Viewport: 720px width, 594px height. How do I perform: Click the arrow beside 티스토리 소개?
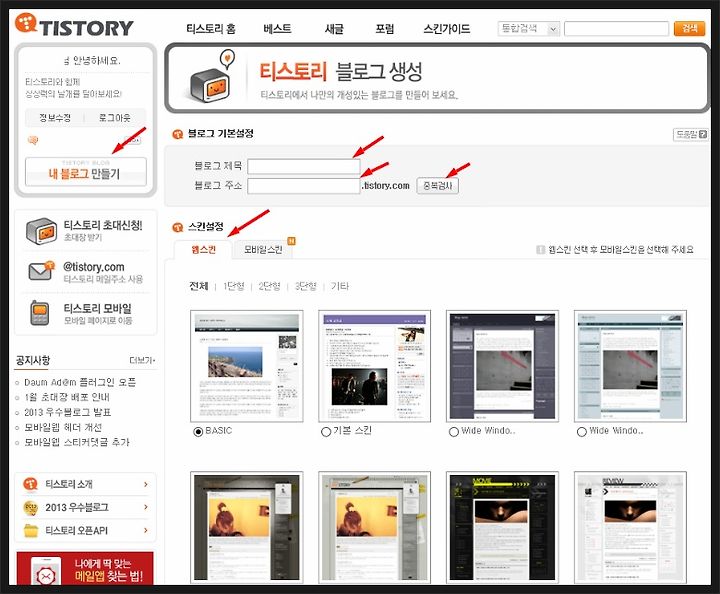click(146, 484)
